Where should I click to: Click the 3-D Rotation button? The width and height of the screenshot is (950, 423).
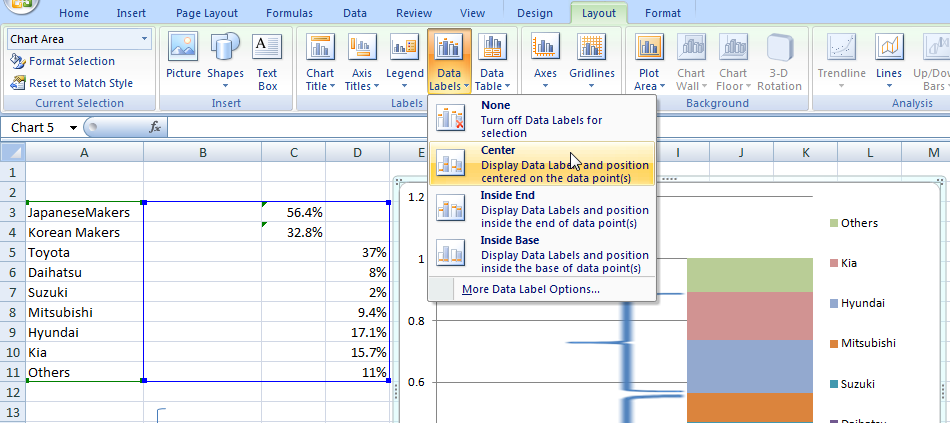(779, 62)
